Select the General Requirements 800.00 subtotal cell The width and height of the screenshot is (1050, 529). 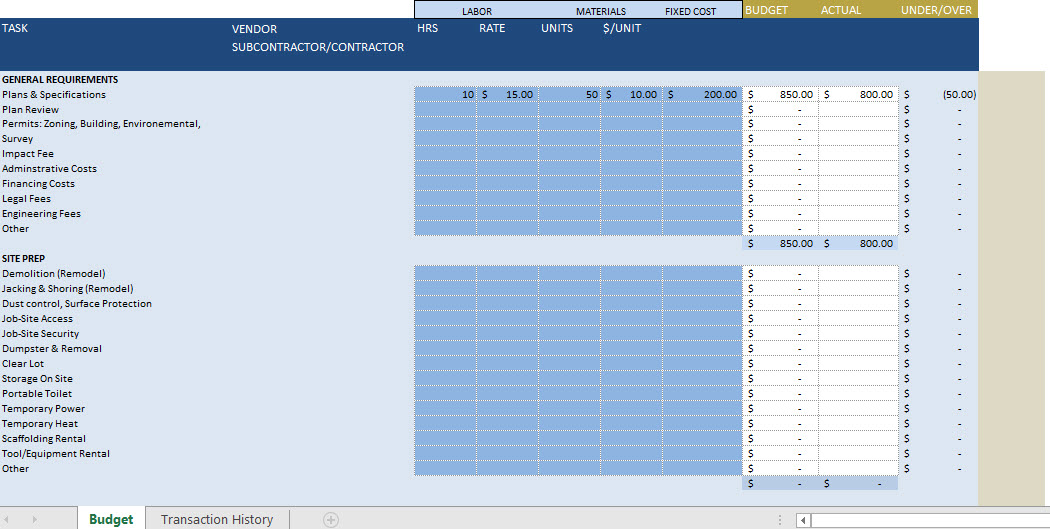pyautogui.click(x=858, y=244)
